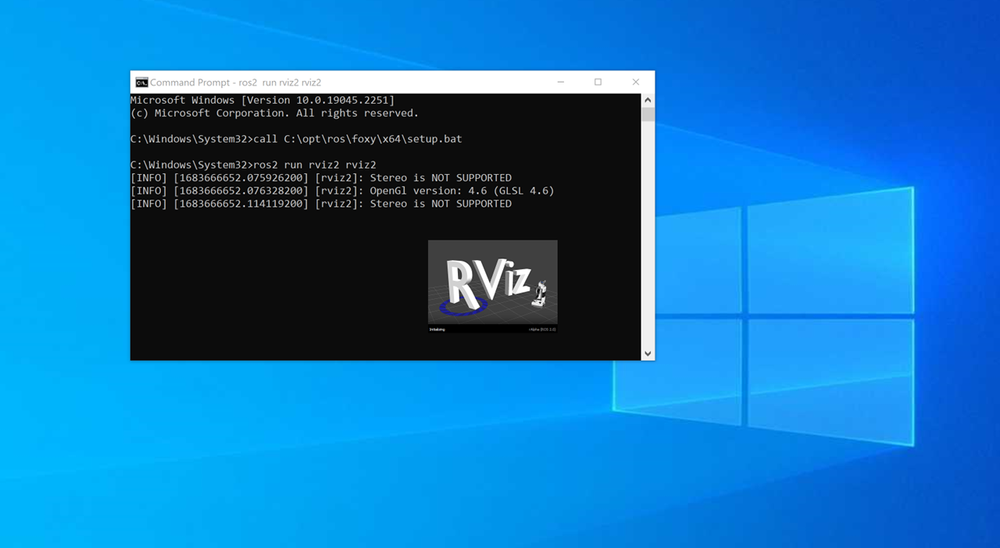Click the last 'Stereo is NOT SUPPORTED' log line

[x=321, y=204]
